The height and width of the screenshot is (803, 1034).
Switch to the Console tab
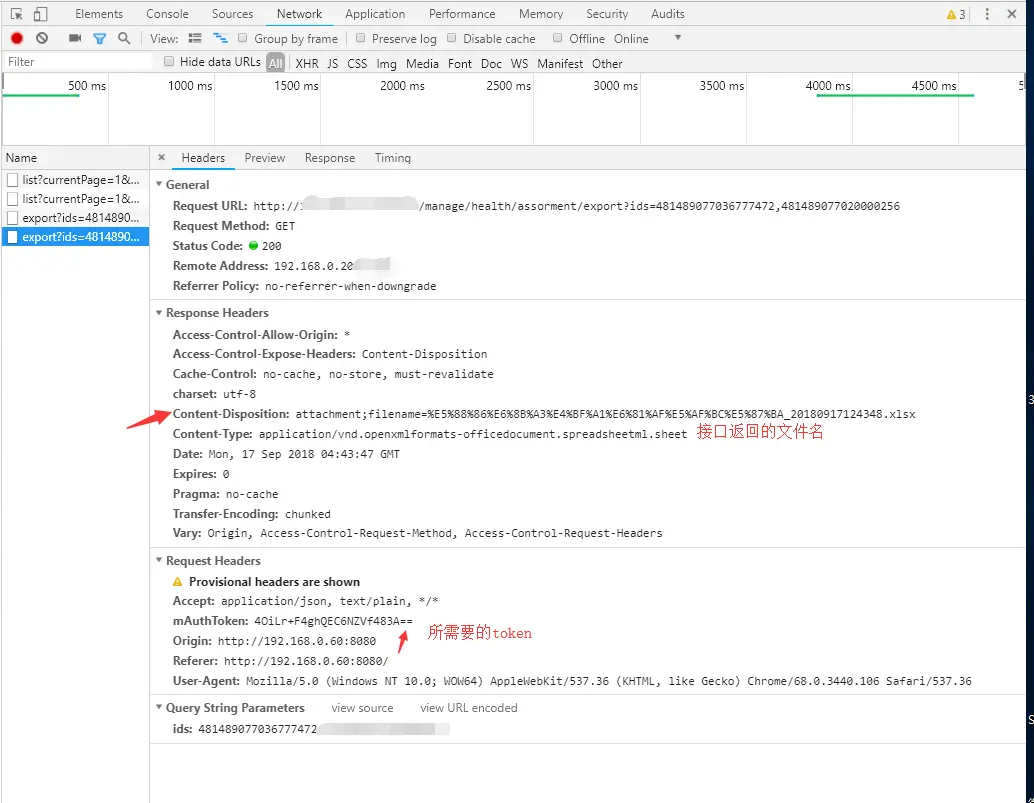coord(166,13)
